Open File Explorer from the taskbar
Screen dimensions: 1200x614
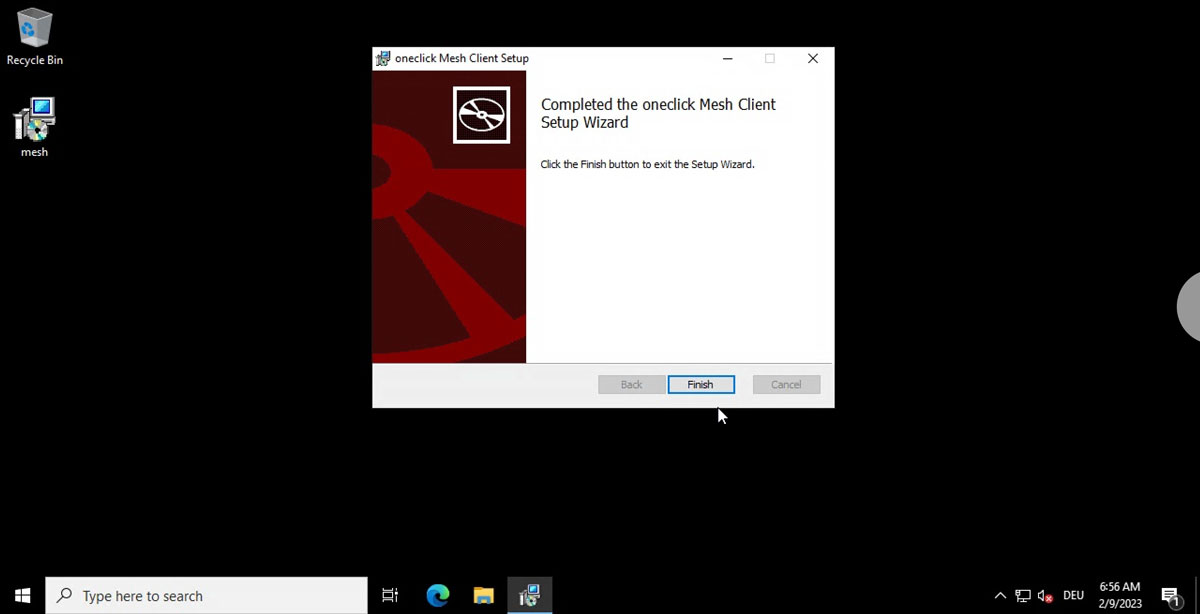(484, 596)
